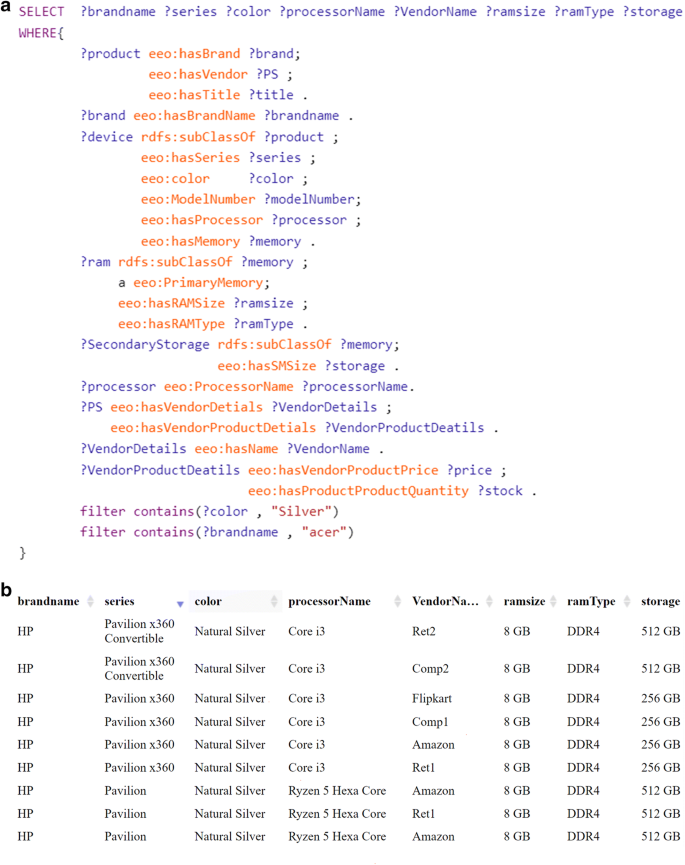Select the brandname column header

click(x=49, y=601)
